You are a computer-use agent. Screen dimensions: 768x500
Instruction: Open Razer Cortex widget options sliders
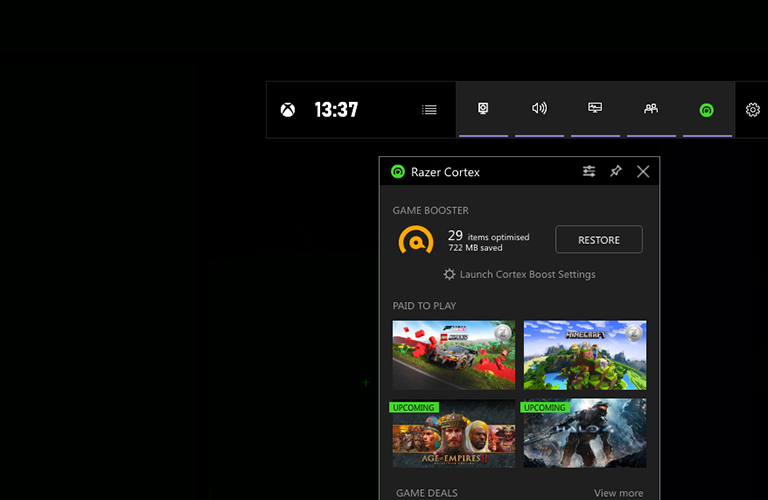pyautogui.click(x=589, y=172)
